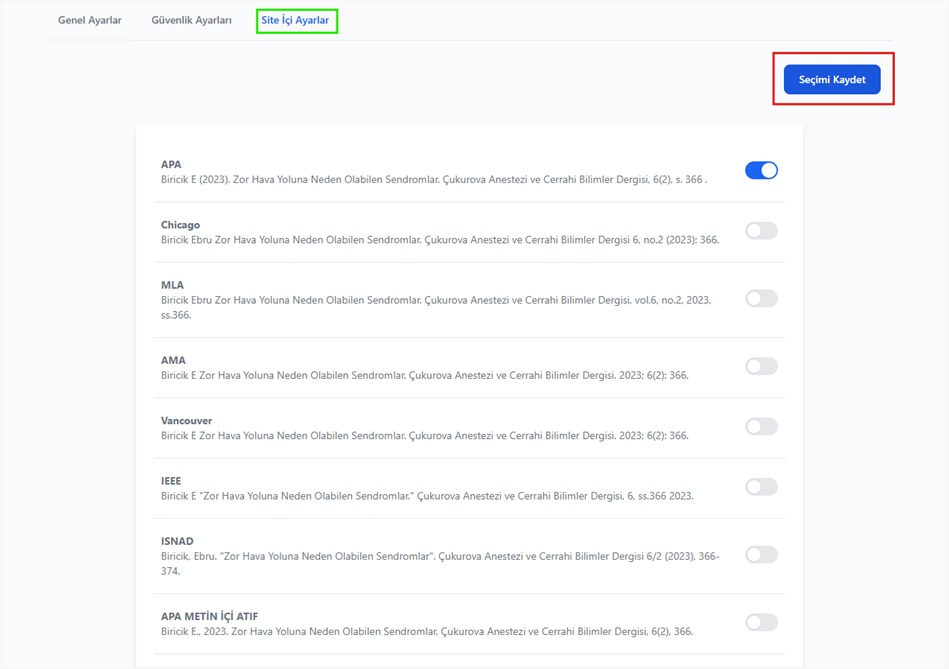
Task: Click the example starting 'Biricik E., 2023.'
Action: [x=427, y=631]
